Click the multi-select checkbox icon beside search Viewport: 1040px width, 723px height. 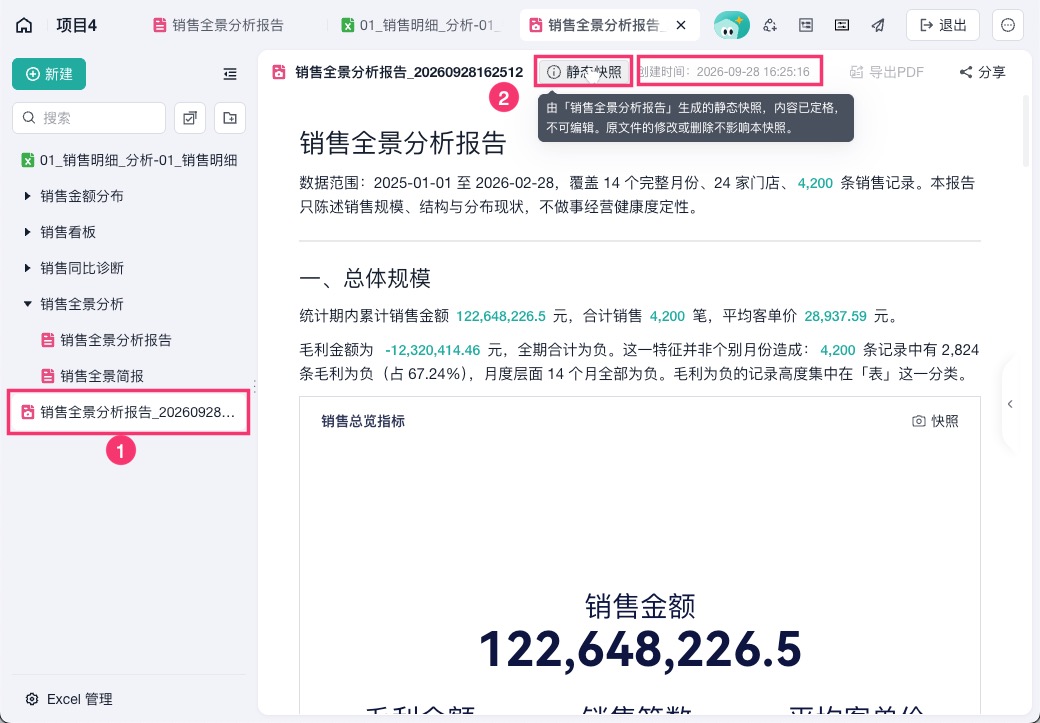190,118
